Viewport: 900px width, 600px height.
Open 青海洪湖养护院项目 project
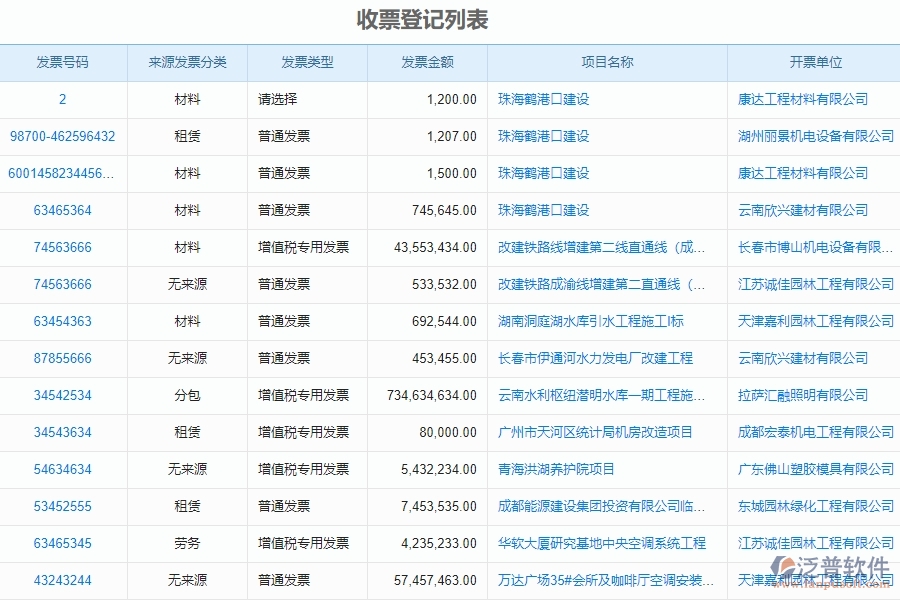pos(557,469)
